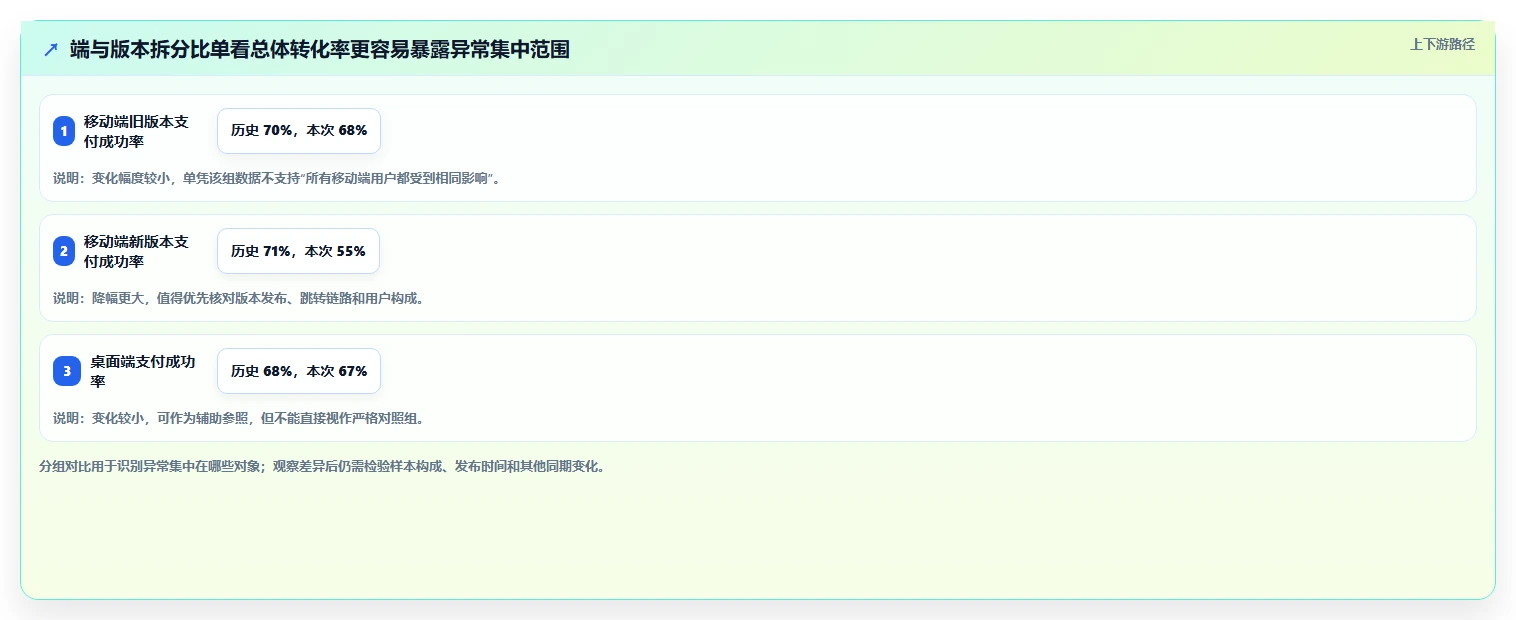Click the note 说明:降幅更大,值得优先核对版本发布

(238, 298)
